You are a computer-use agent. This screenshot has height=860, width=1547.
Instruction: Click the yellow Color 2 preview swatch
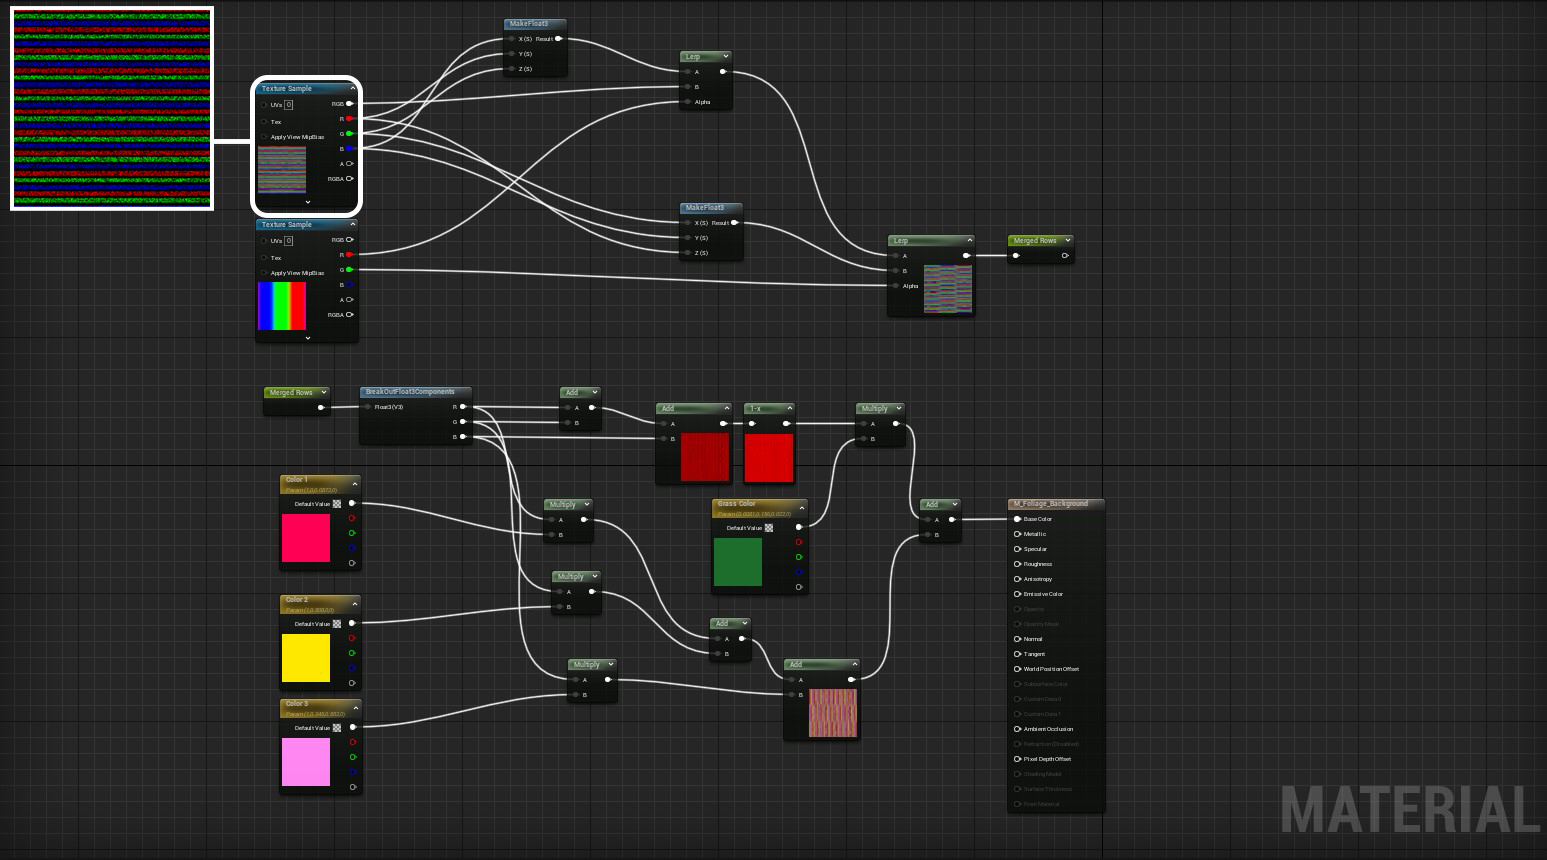click(x=306, y=658)
